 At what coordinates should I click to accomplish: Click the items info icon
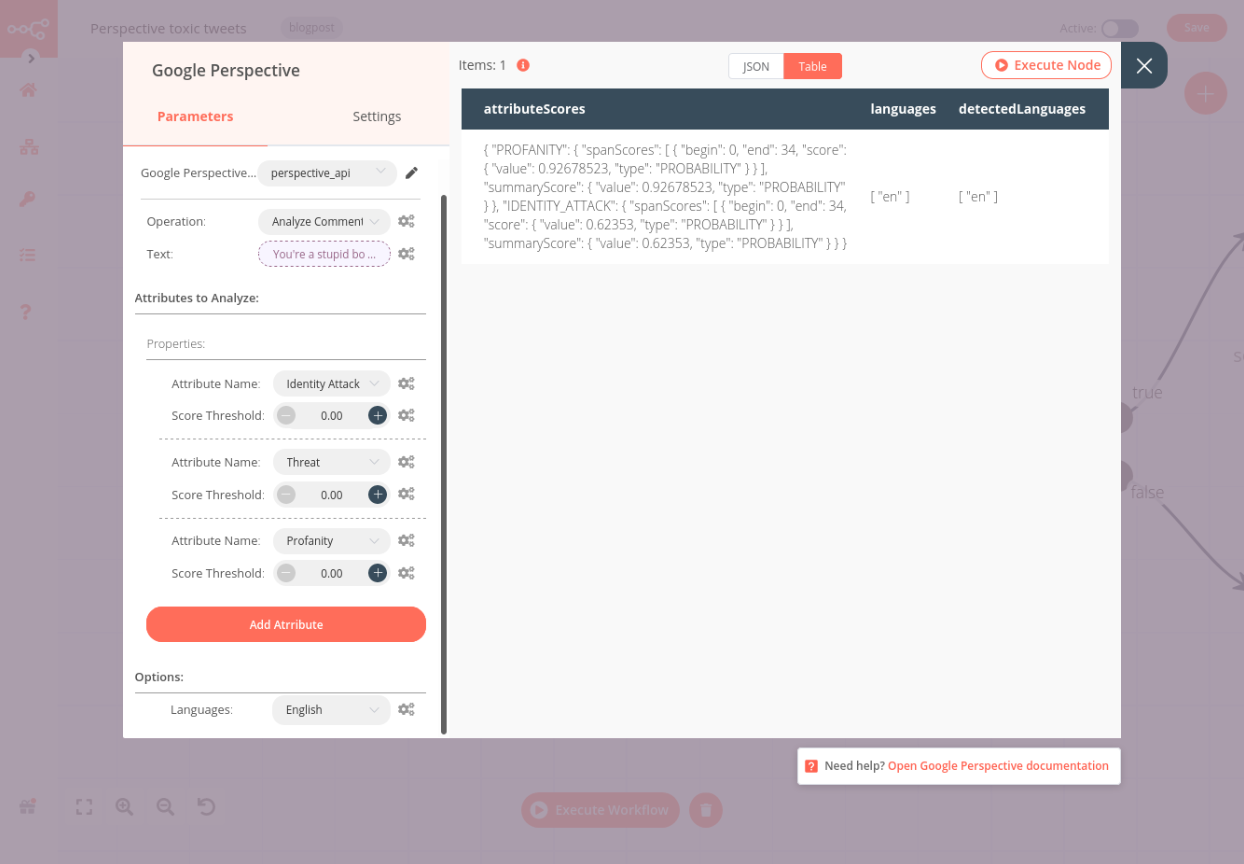click(523, 65)
